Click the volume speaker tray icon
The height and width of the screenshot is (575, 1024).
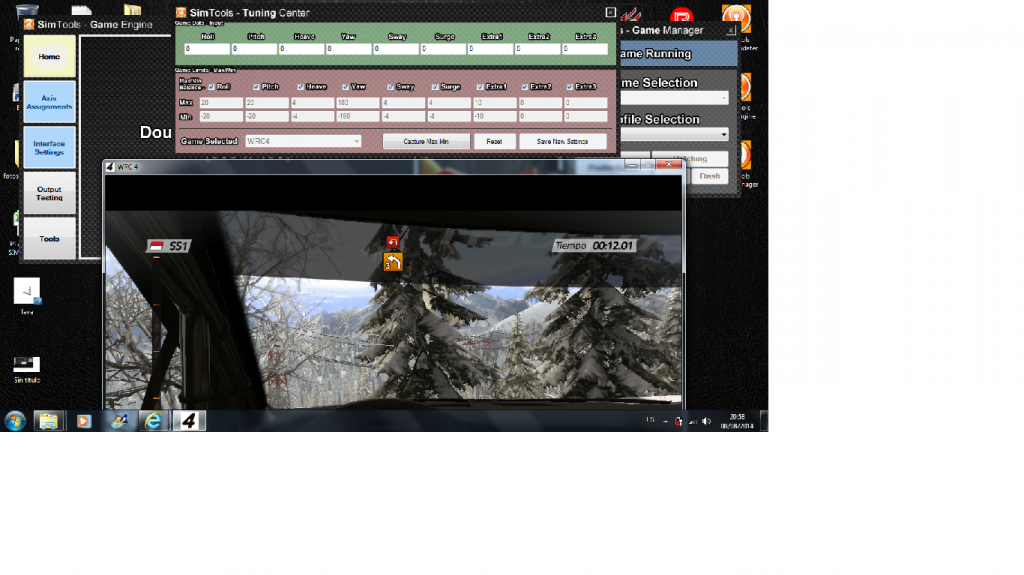[707, 421]
